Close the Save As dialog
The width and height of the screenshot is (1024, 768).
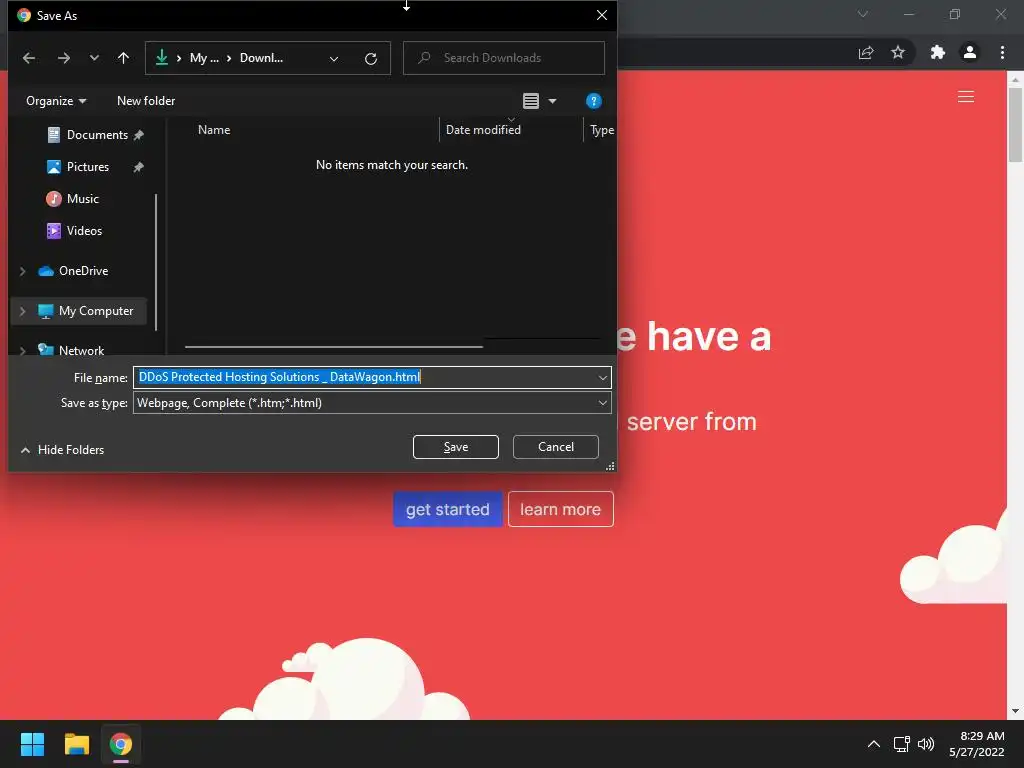601,15
